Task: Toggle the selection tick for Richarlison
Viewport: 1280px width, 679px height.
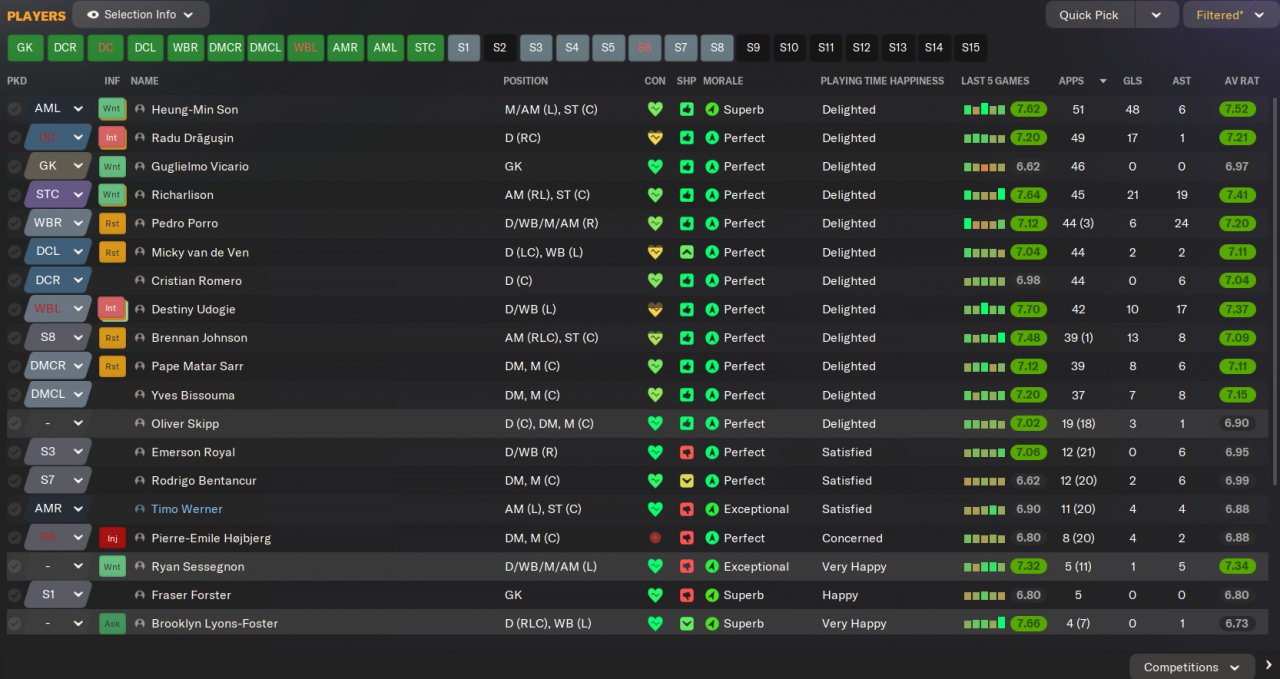Action: [14, 195]
